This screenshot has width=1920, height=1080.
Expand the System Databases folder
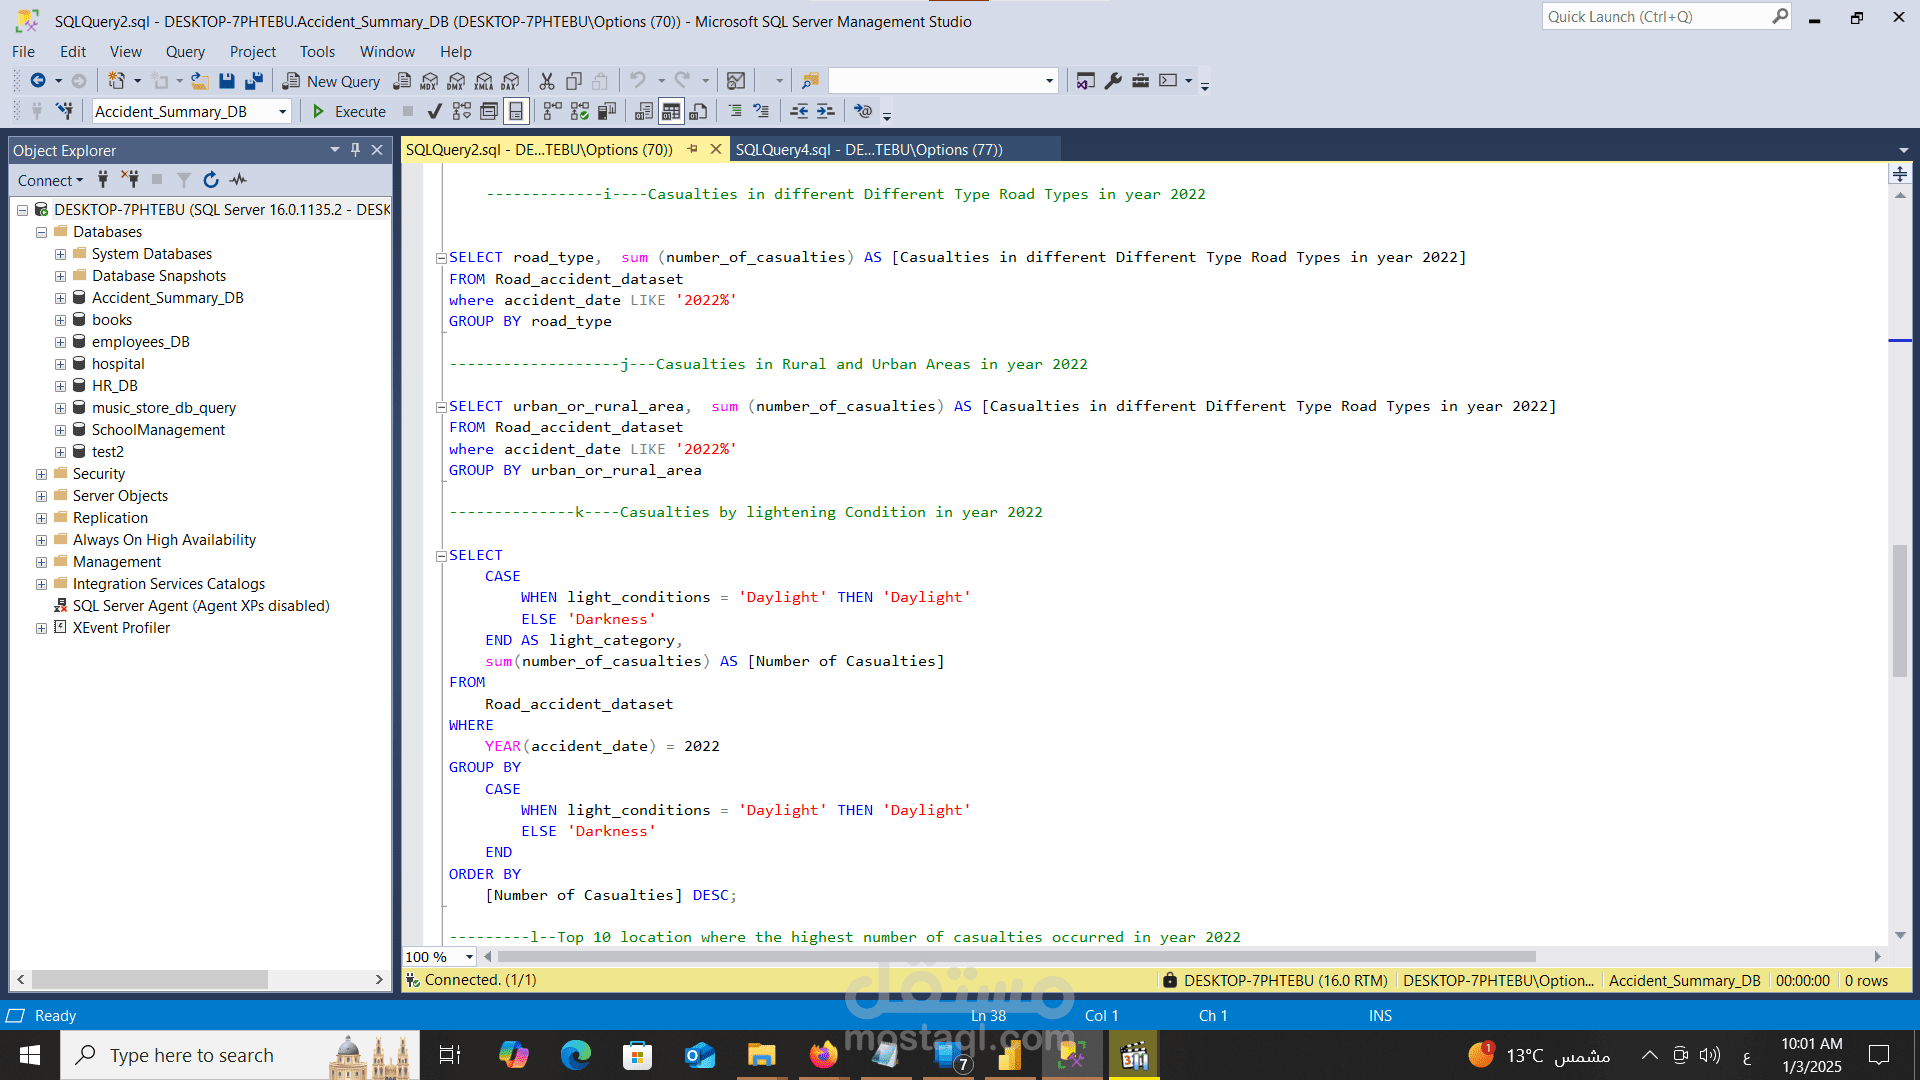pyautogui.click(x=60, y=254)
